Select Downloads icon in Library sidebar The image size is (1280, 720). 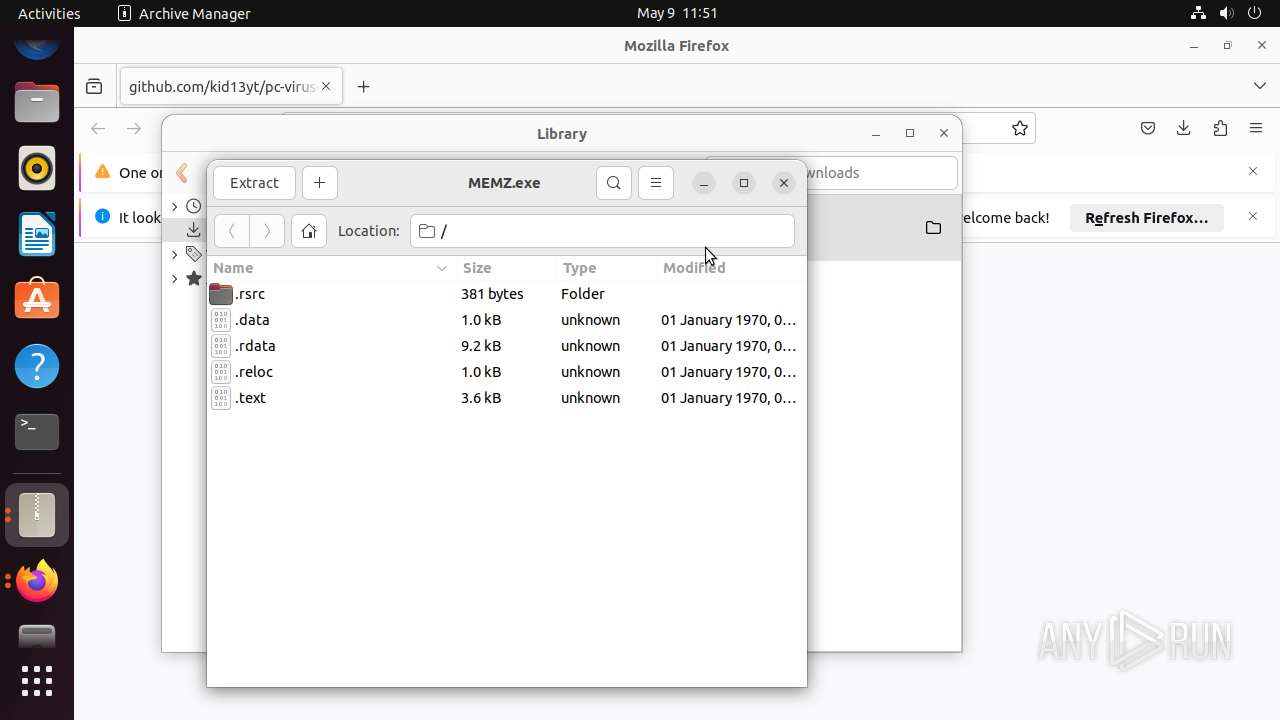coord(194,230)
